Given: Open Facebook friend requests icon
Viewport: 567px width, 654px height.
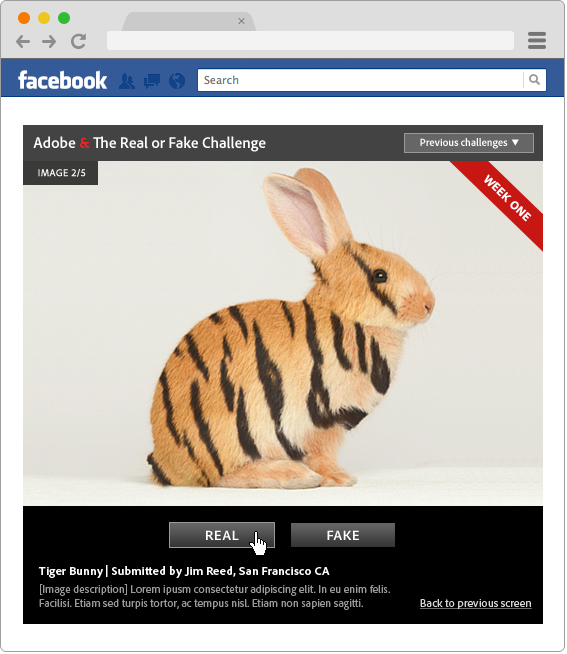Looking at the screenshot, I should point(127,81).
